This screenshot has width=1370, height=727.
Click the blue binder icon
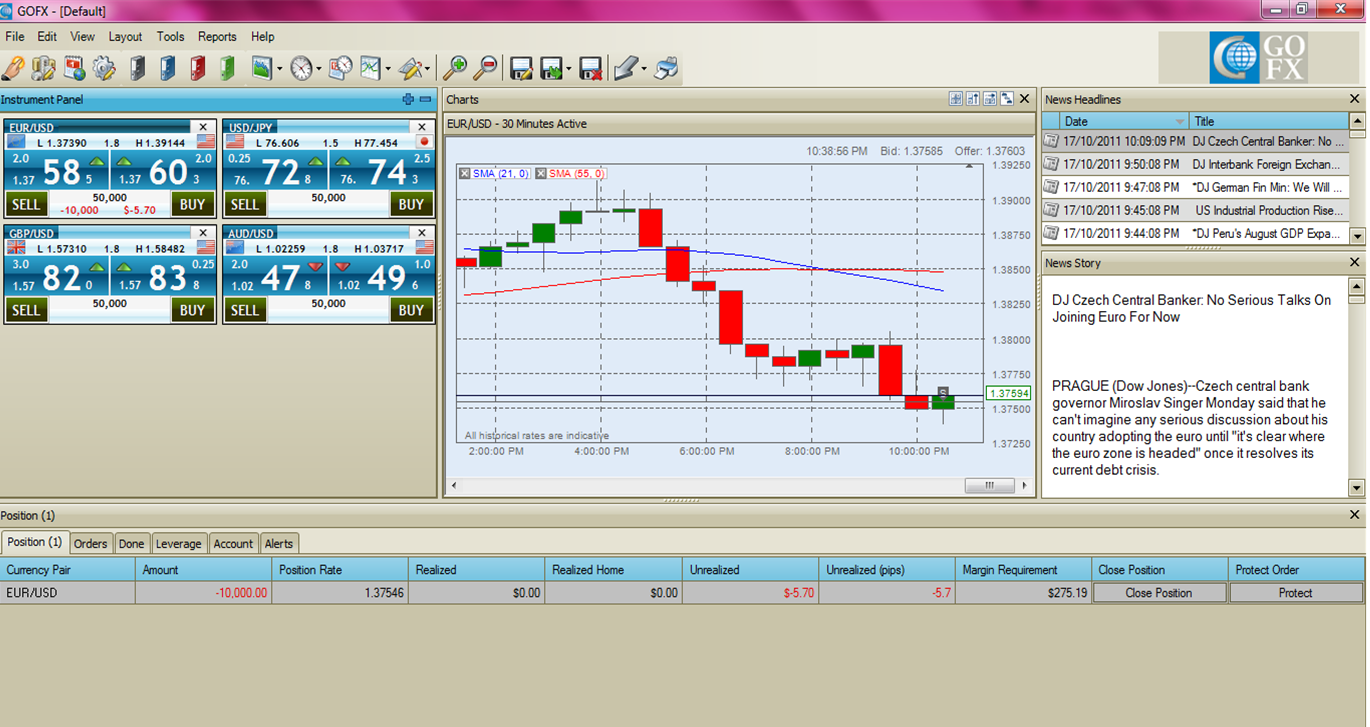coord(168,68)
